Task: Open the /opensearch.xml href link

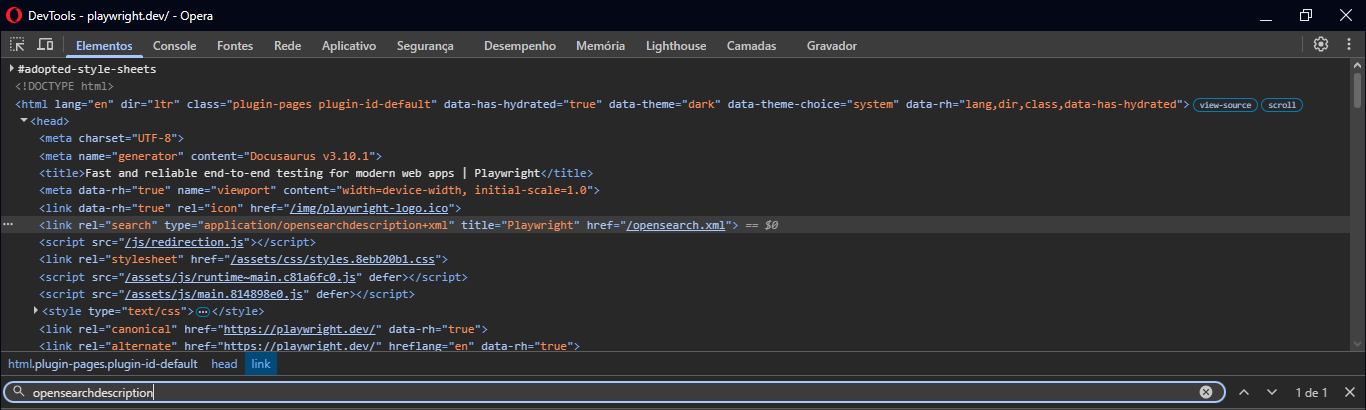Action: pyautogui.click(x=675, y=225)
